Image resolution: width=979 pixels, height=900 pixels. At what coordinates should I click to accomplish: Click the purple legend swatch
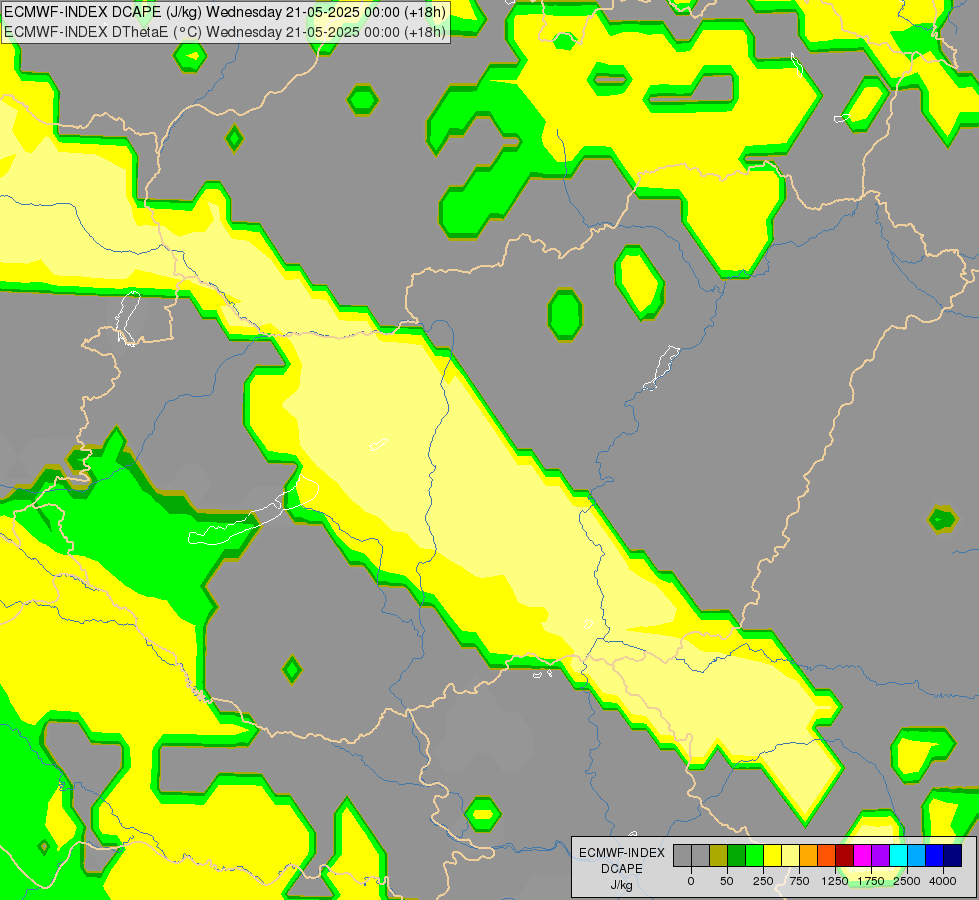[880, 856]
